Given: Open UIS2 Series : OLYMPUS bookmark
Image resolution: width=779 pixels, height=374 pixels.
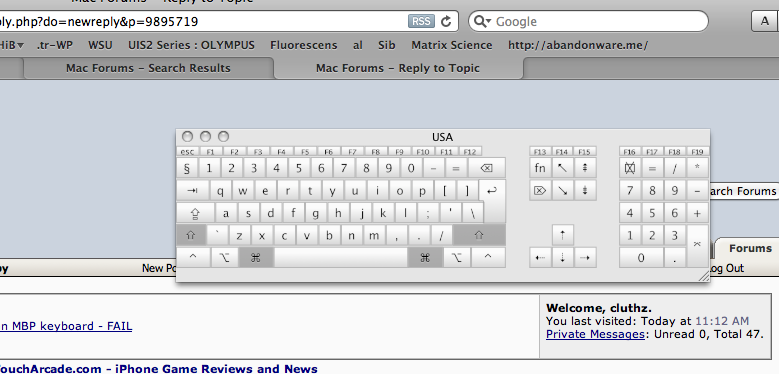Looking at the screenshot, I should point(191,45).
